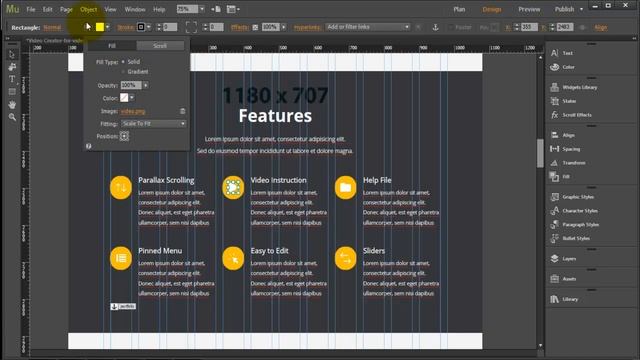Open the View menu
The image size is (640, 360).
click(x=110, y=9)
